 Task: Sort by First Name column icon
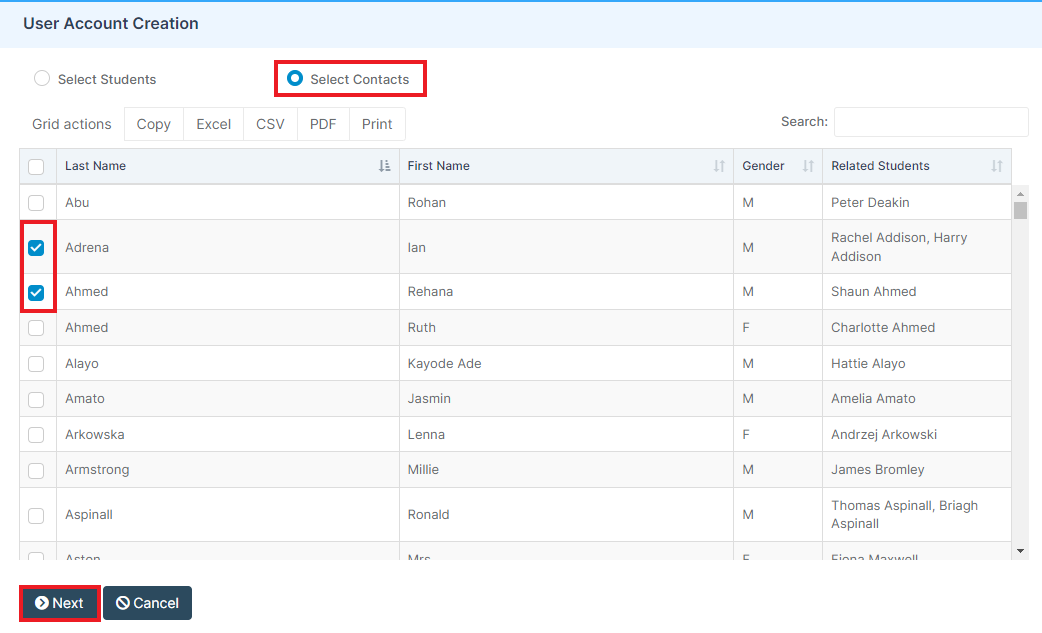[719, 166]
